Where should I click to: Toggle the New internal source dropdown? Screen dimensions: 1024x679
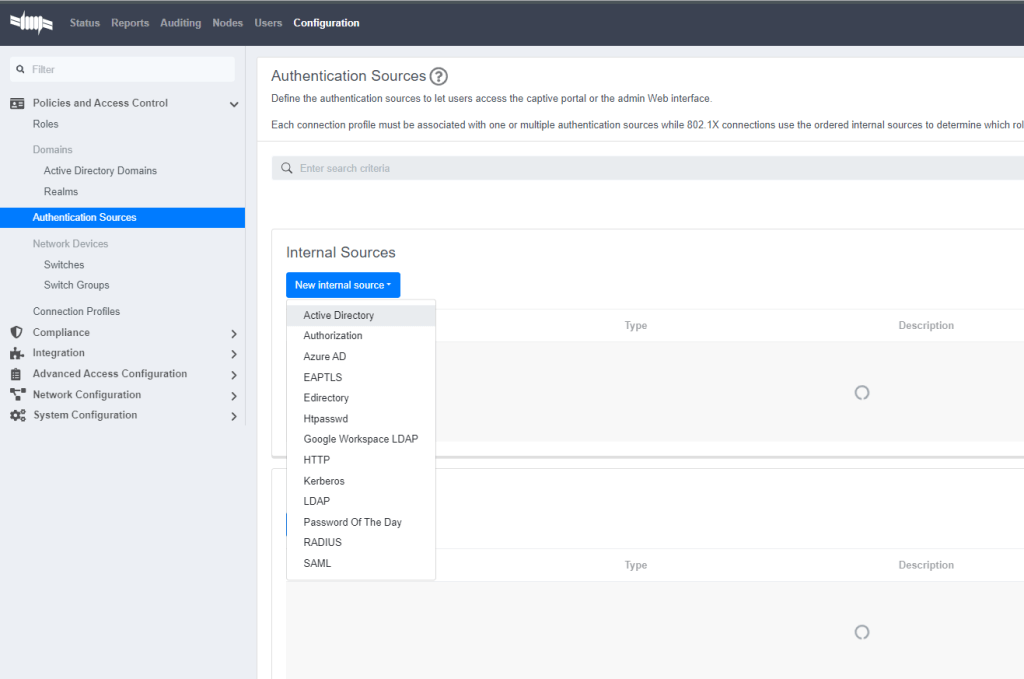tap(343, 285)
